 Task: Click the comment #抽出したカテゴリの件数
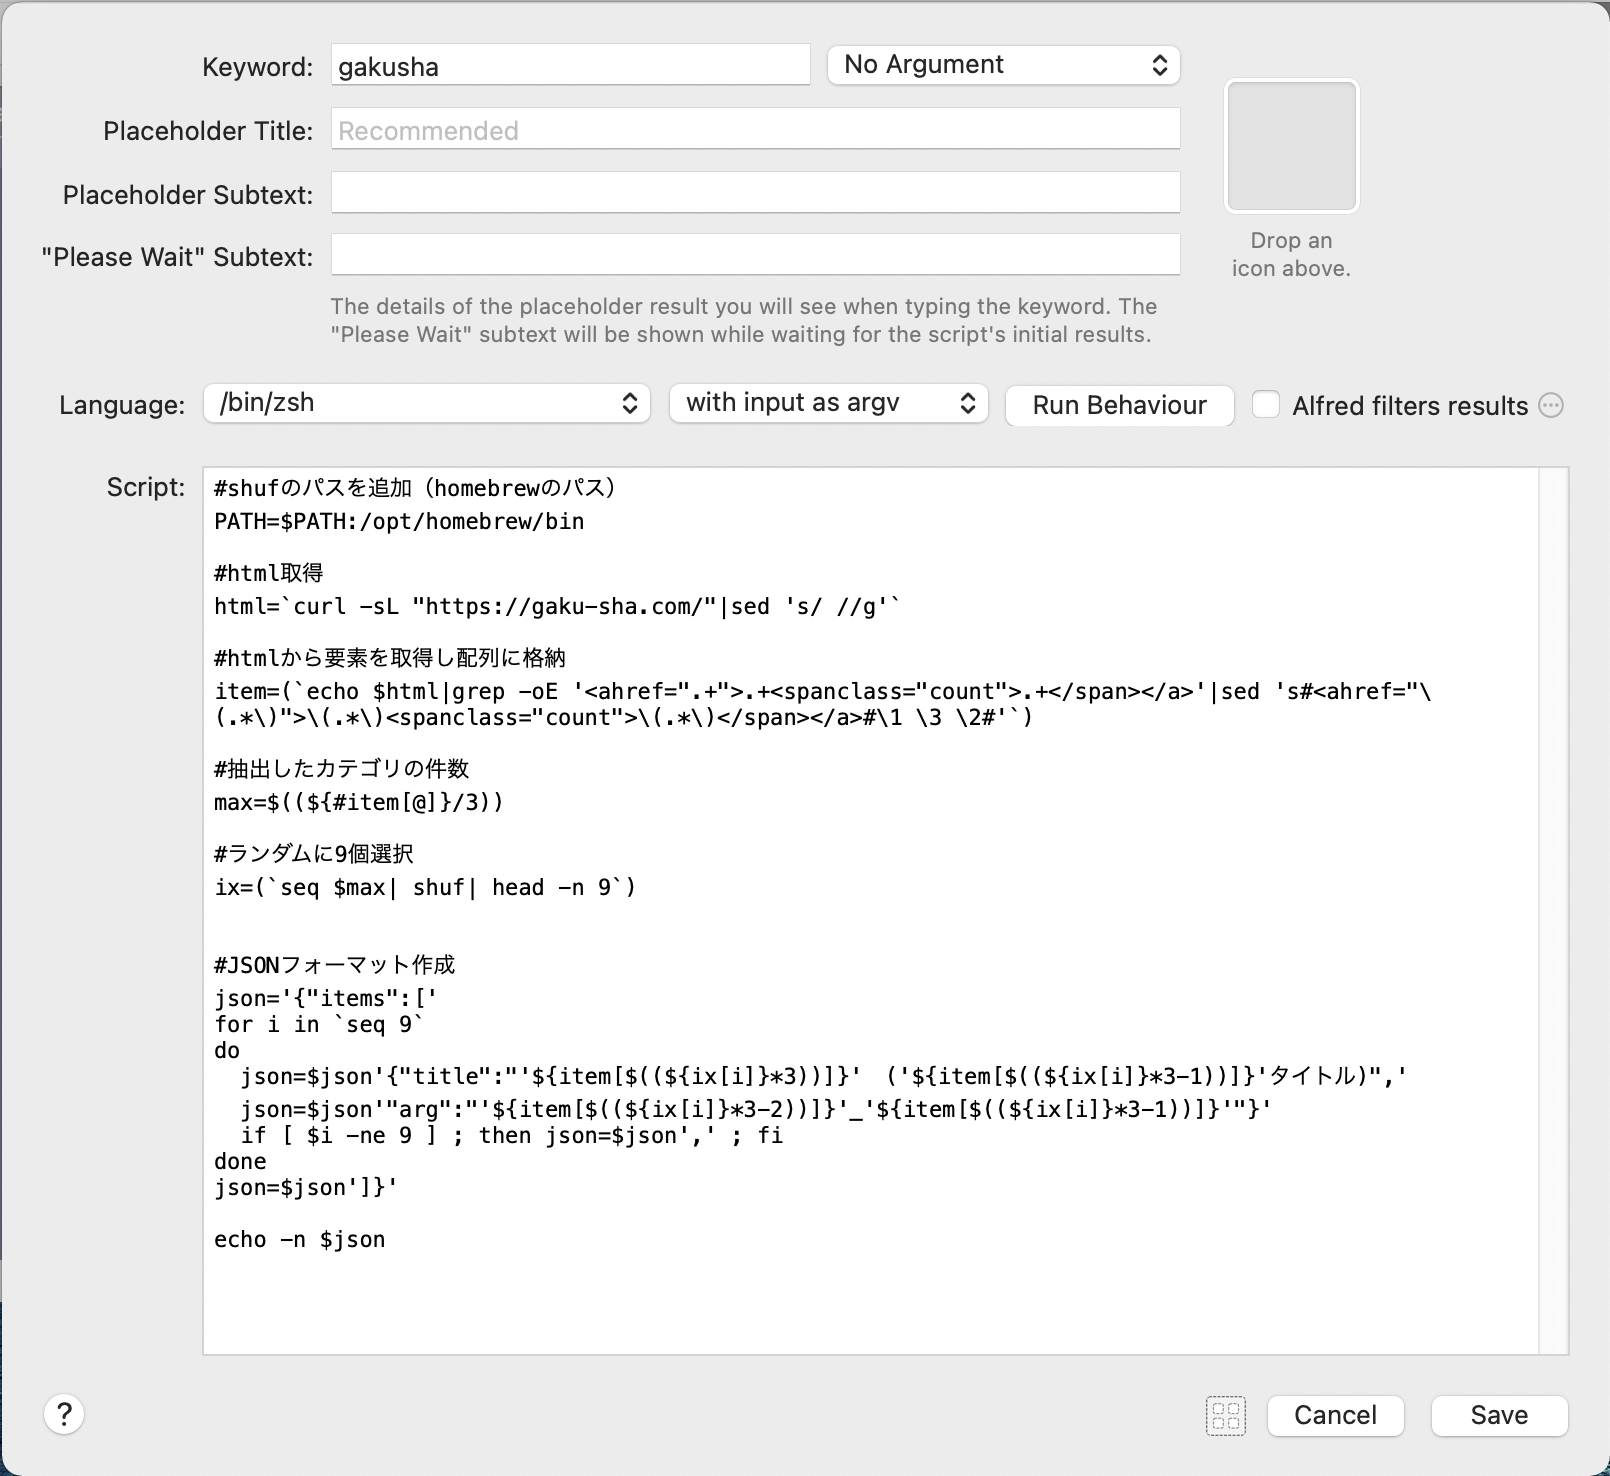341,769
